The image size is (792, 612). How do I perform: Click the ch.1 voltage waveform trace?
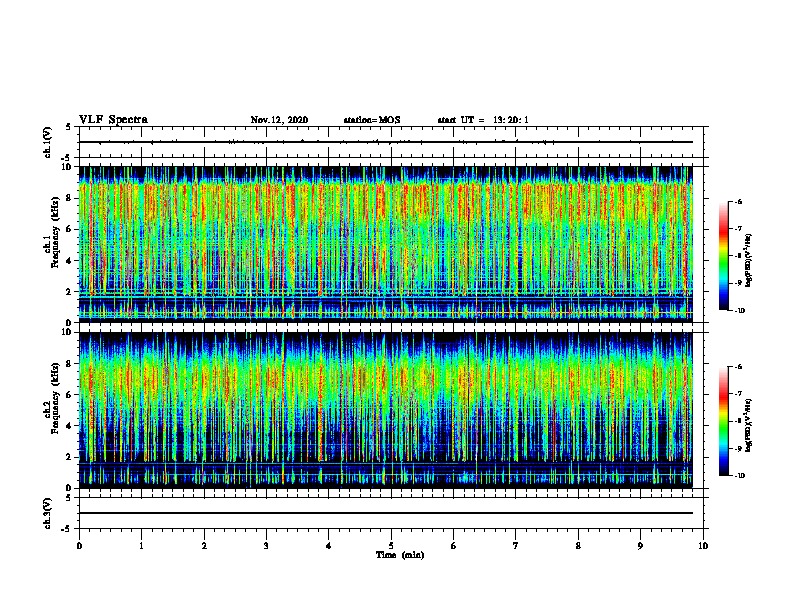click(x=386, y=142)
